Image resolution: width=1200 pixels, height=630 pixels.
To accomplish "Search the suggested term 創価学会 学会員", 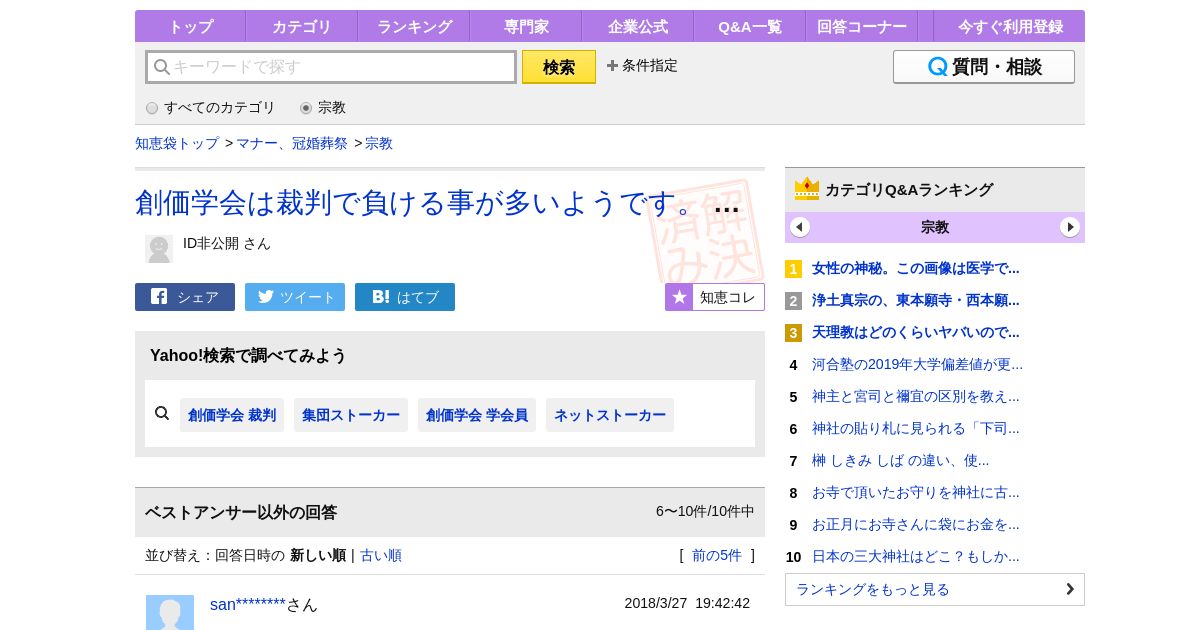I will pyautogui.click(x=477, y=415).
